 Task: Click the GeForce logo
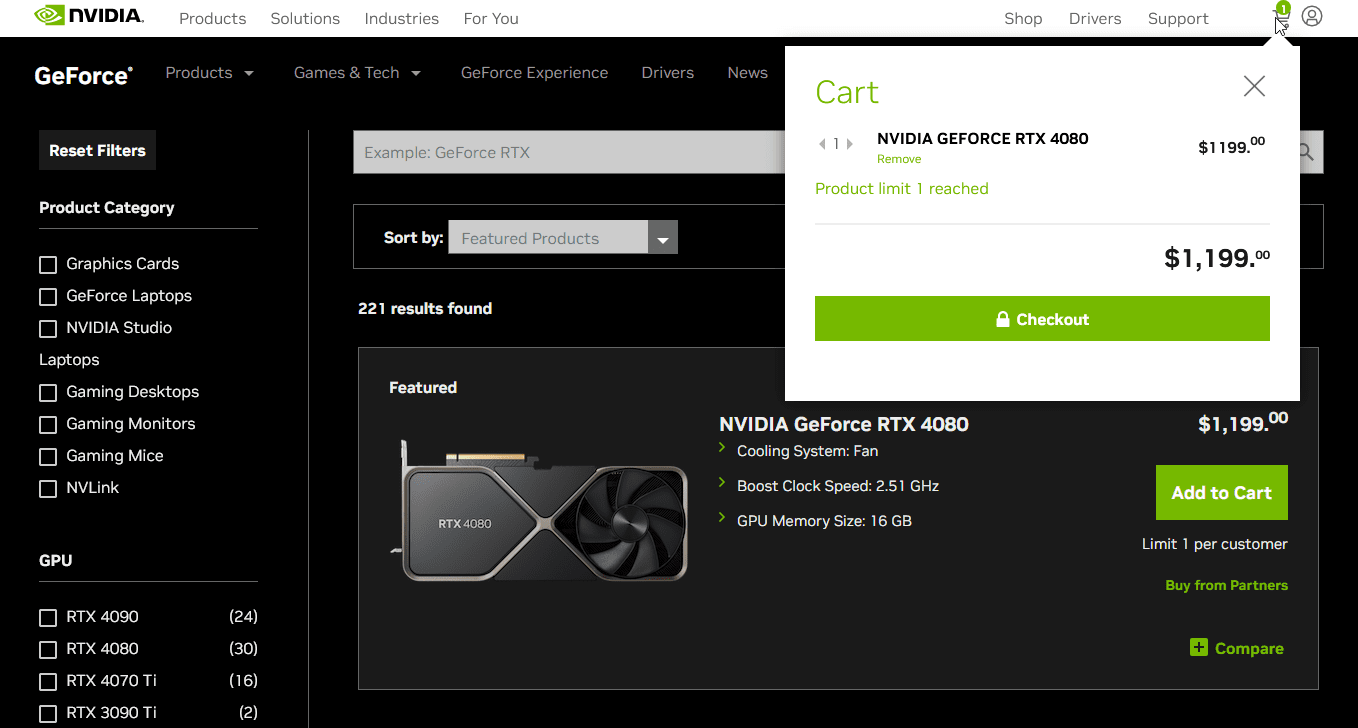pos(83,74)
